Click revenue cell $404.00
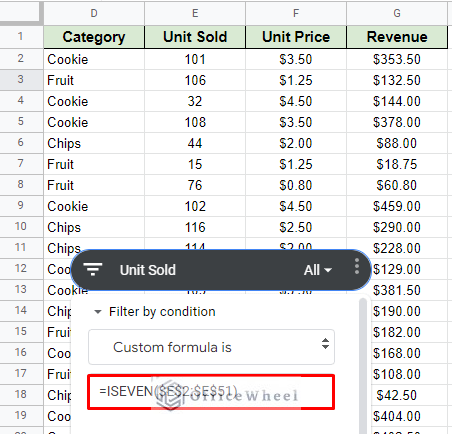 click(x=409, y=416)
